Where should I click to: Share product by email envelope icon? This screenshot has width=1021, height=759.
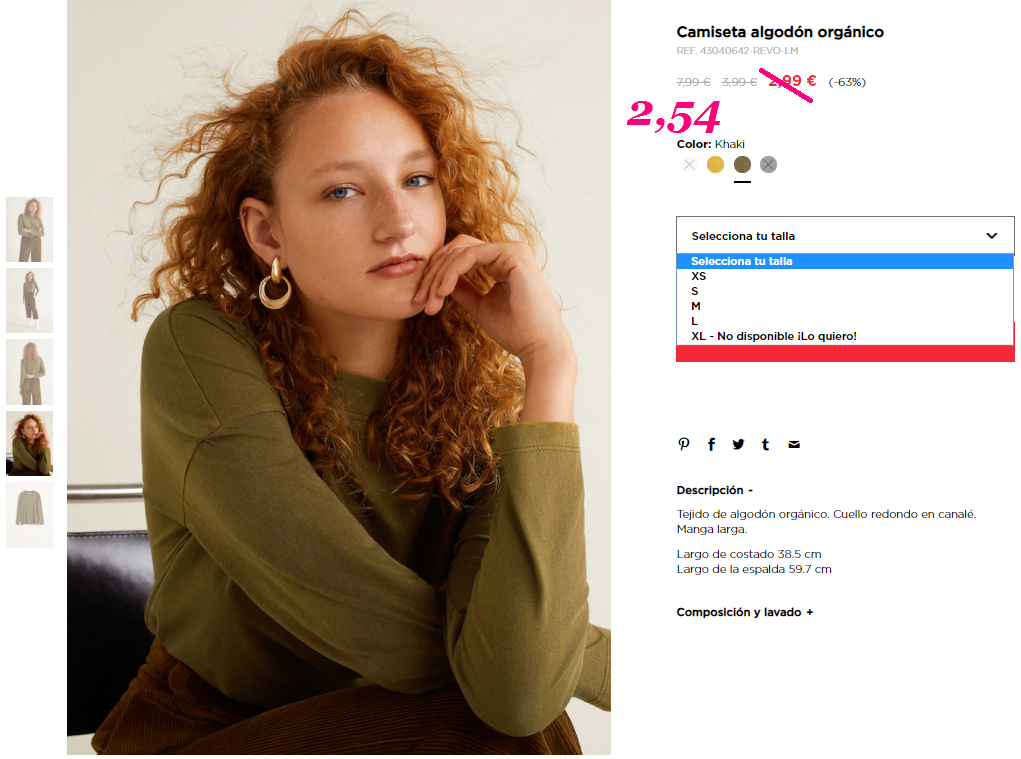click(794, 445)
